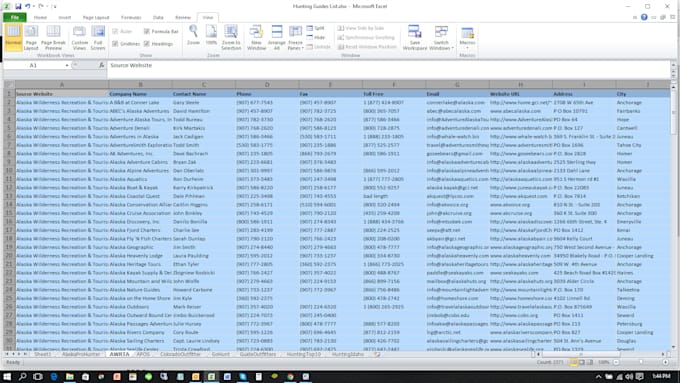This screenshot has height=383, width=680.
Task: Select column D header
Action: tap(267, 85)
